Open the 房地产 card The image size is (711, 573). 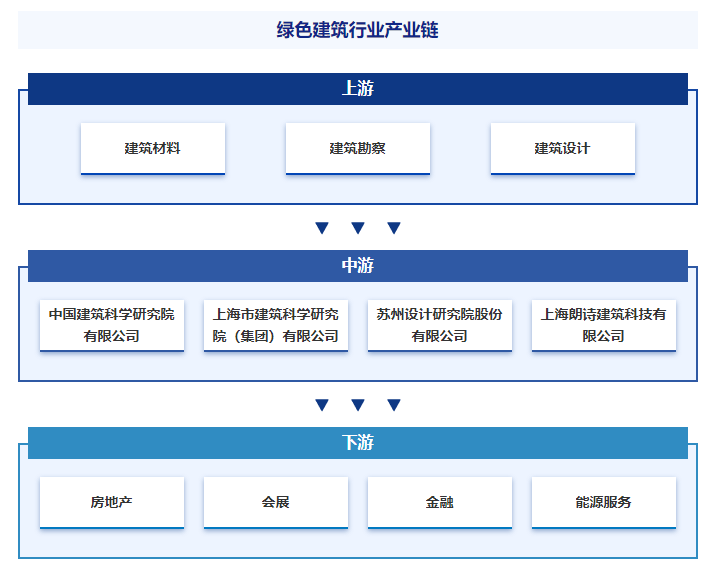point(112,502)
